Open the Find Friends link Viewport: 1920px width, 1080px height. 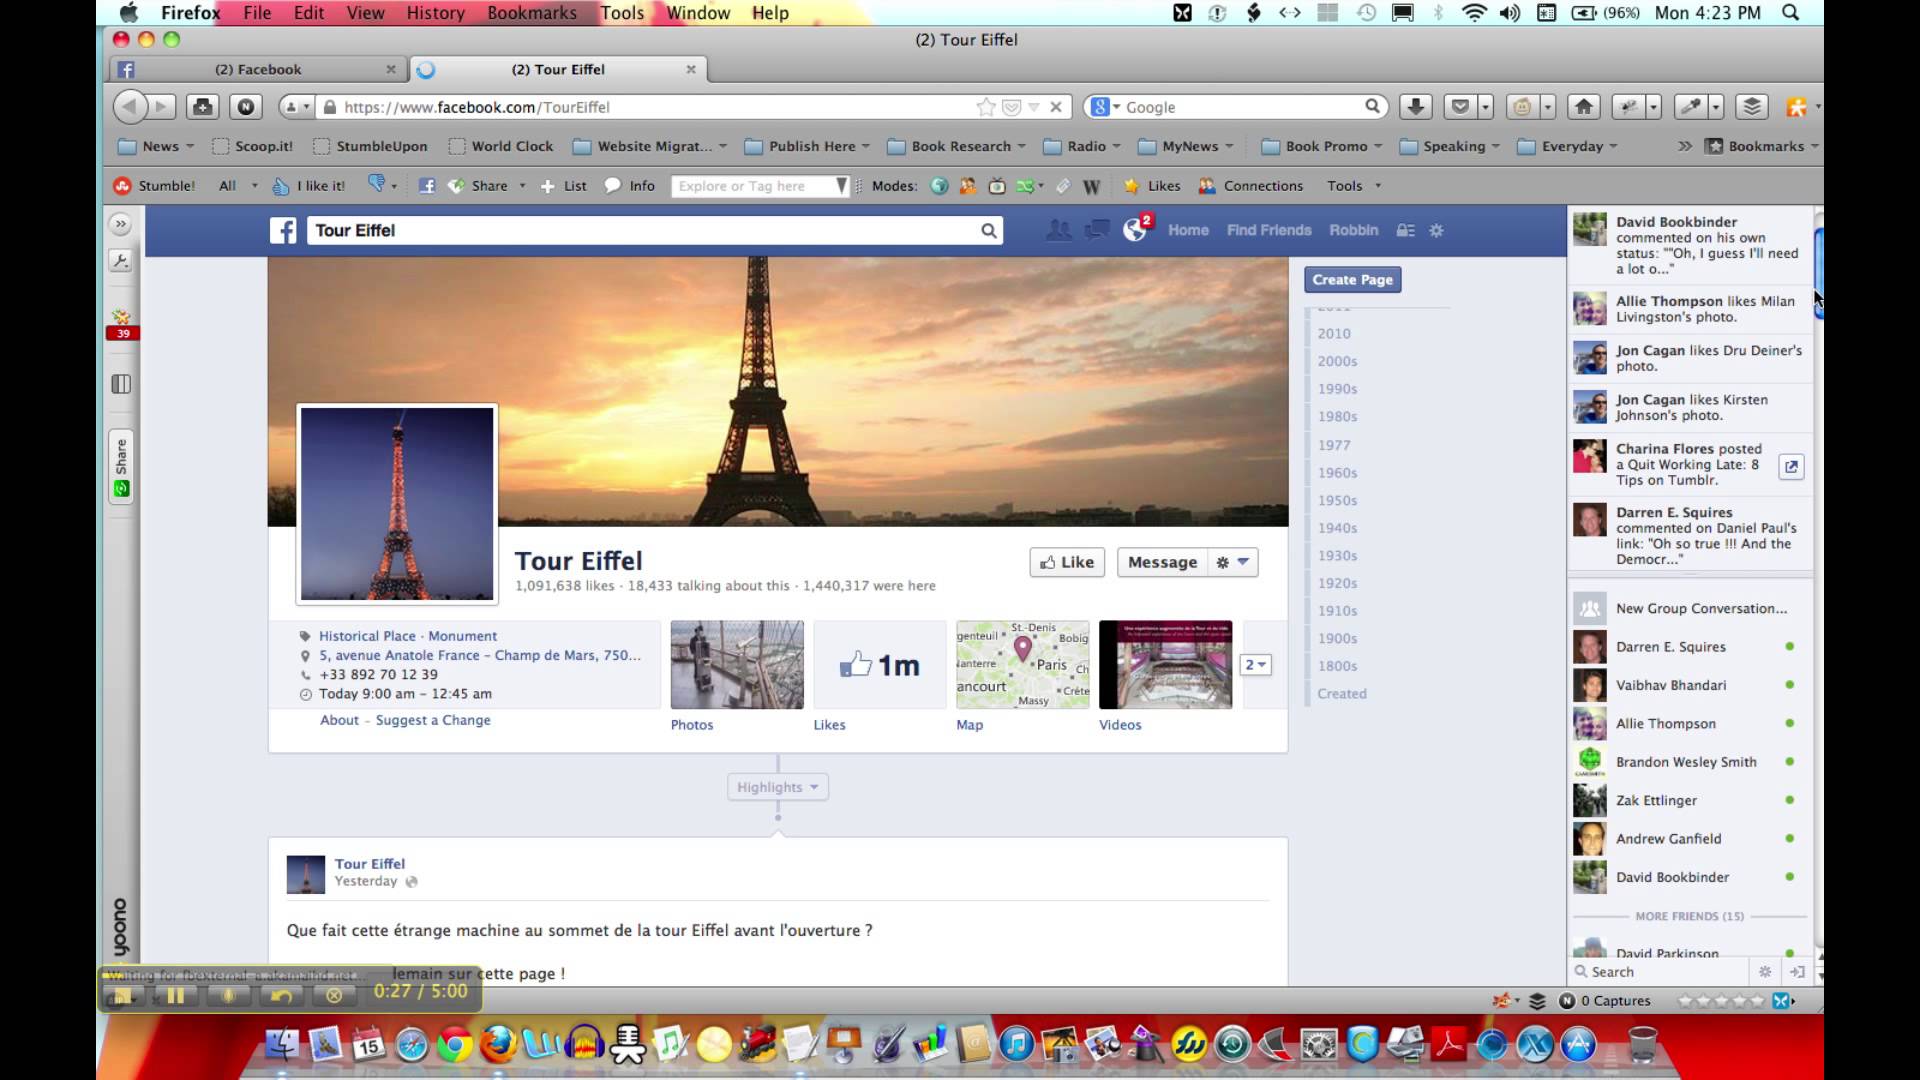(1269, 231)
